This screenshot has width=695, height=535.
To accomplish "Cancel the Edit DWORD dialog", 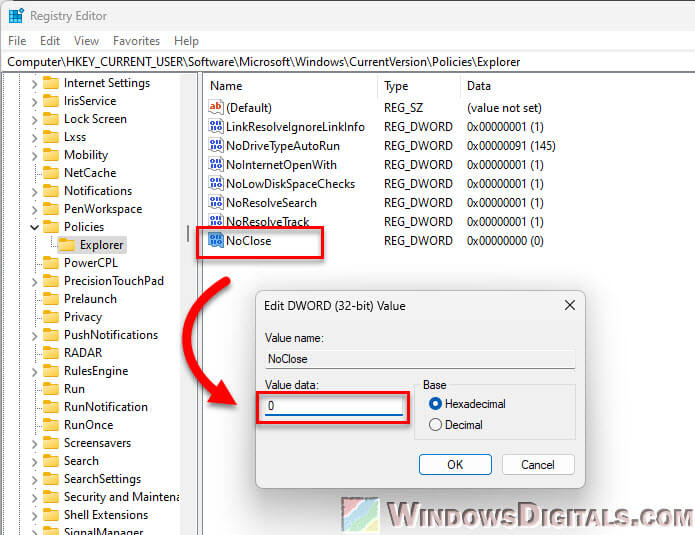I will [x=538, y=464].
